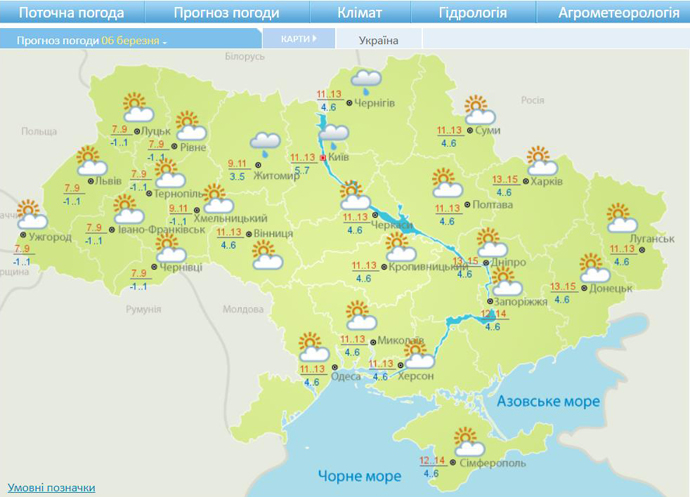Select the sun-cloud icon over Харків
This screenshot has width=690, height=497.
coord(541,162)
